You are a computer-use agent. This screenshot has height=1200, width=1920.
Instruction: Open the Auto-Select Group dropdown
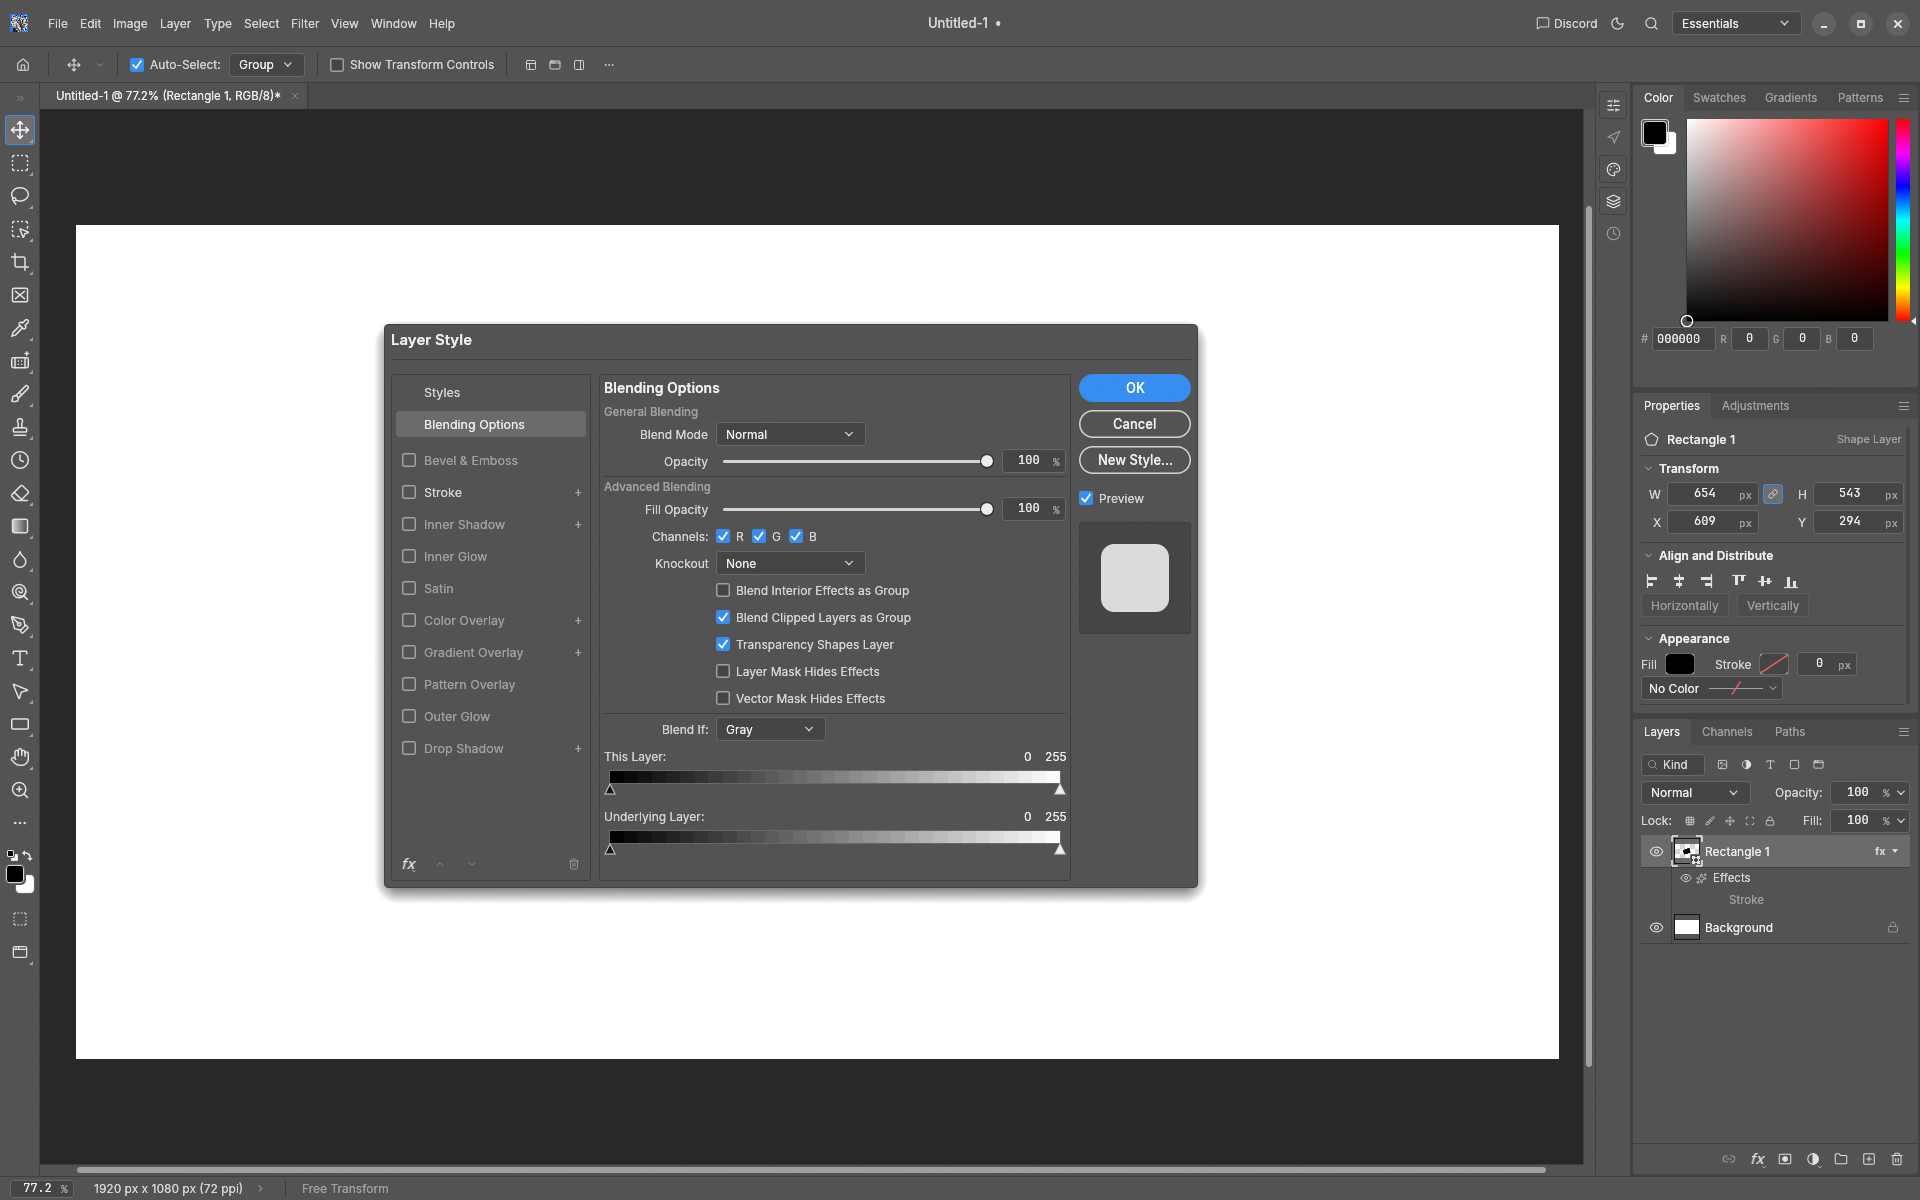(266, 65)
